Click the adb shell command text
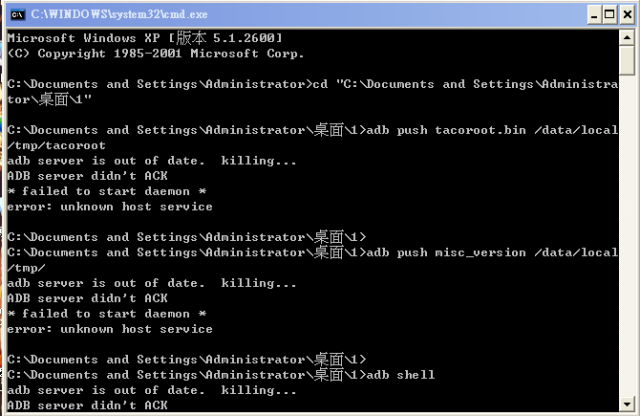This screenshot has width=640, height=416. point(400,375)
